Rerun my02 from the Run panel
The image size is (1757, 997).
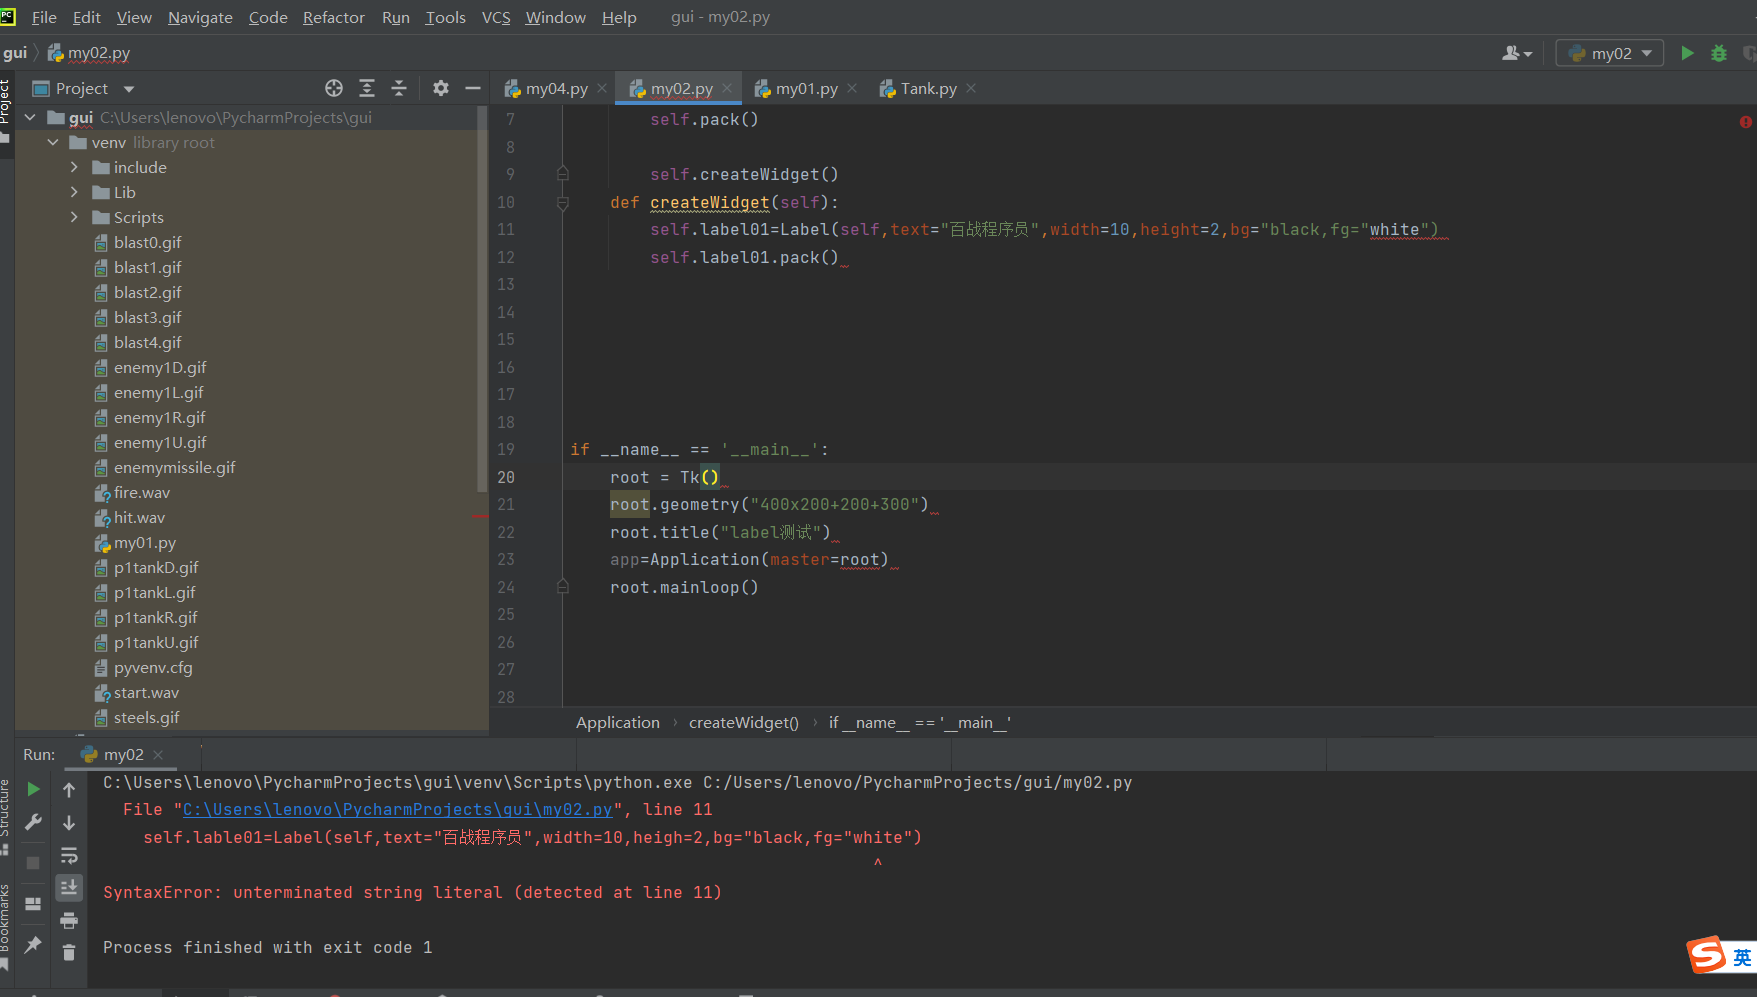(33, 789)
